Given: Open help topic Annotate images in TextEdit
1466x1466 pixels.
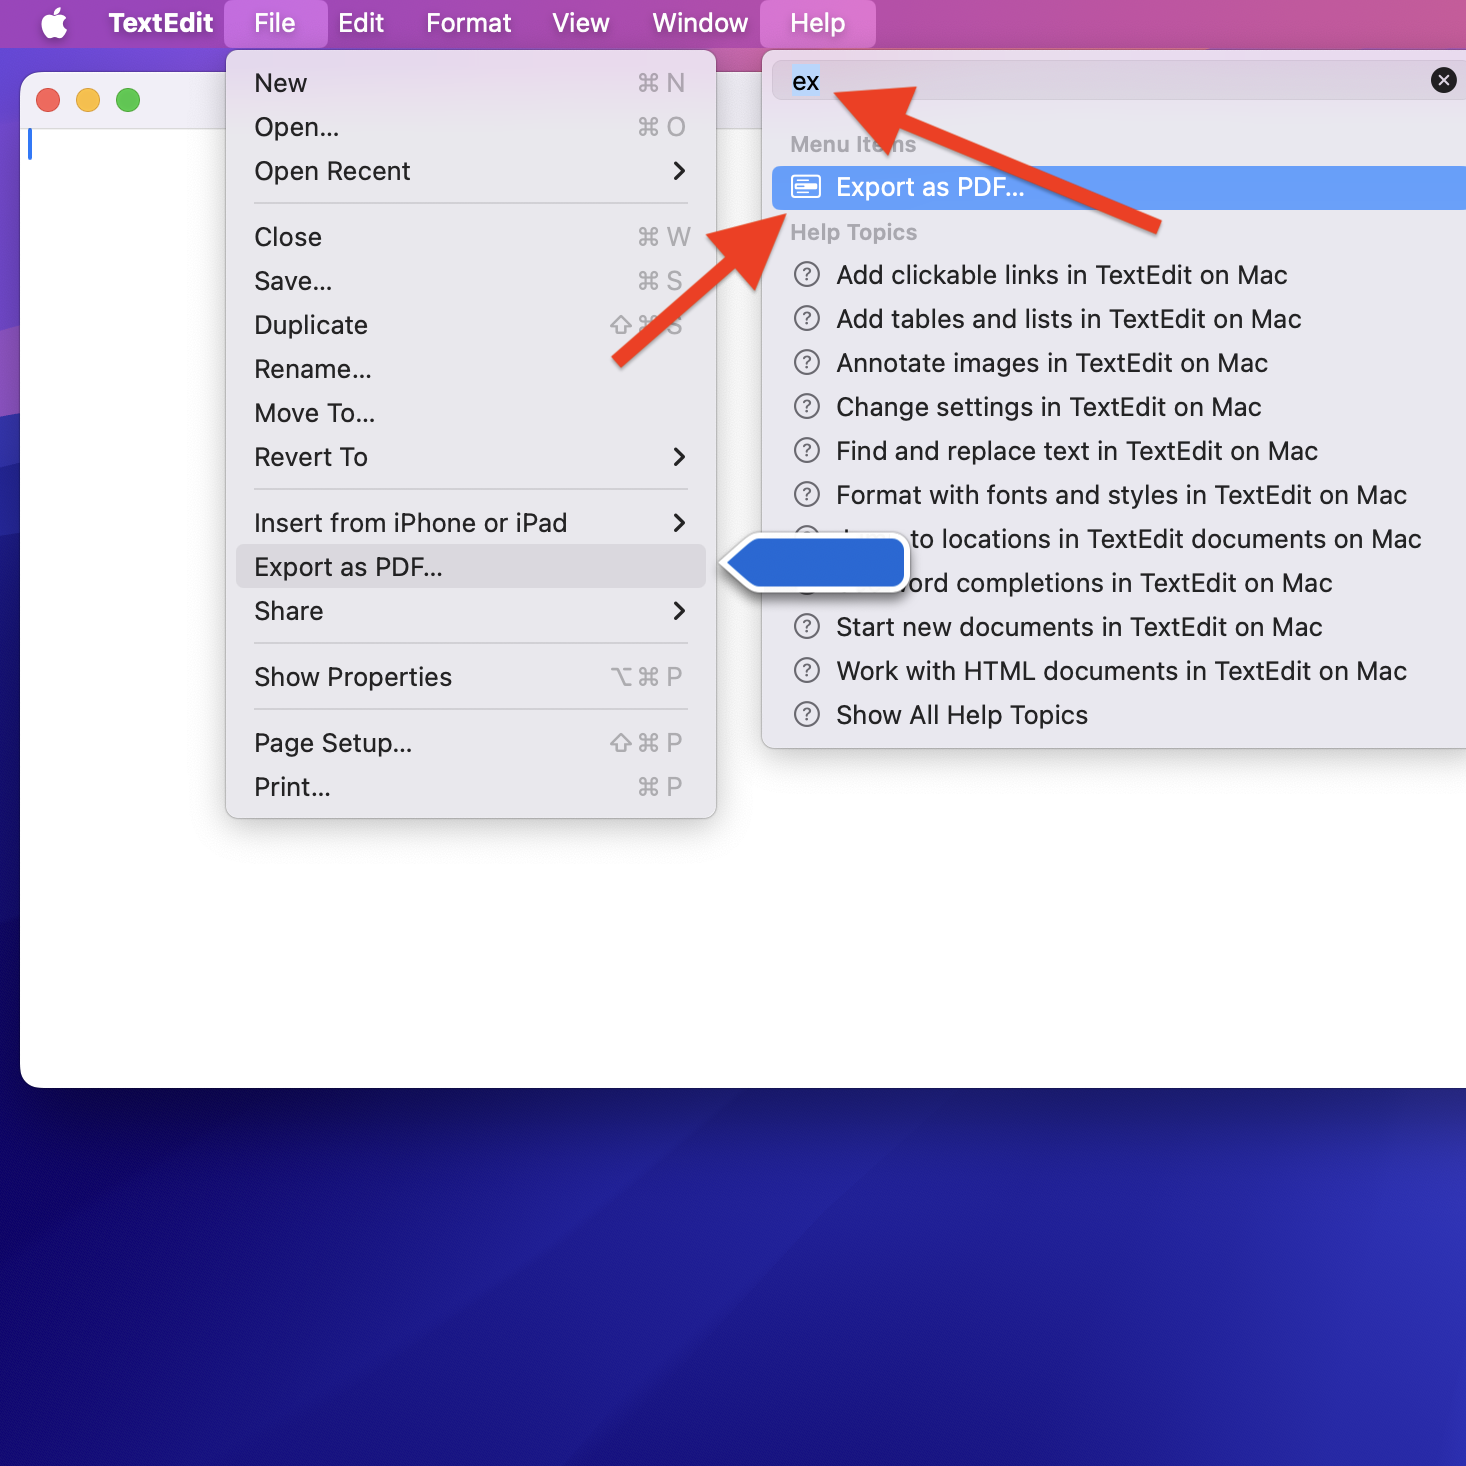Looking at the screenshot, I should click(1118, 362).
